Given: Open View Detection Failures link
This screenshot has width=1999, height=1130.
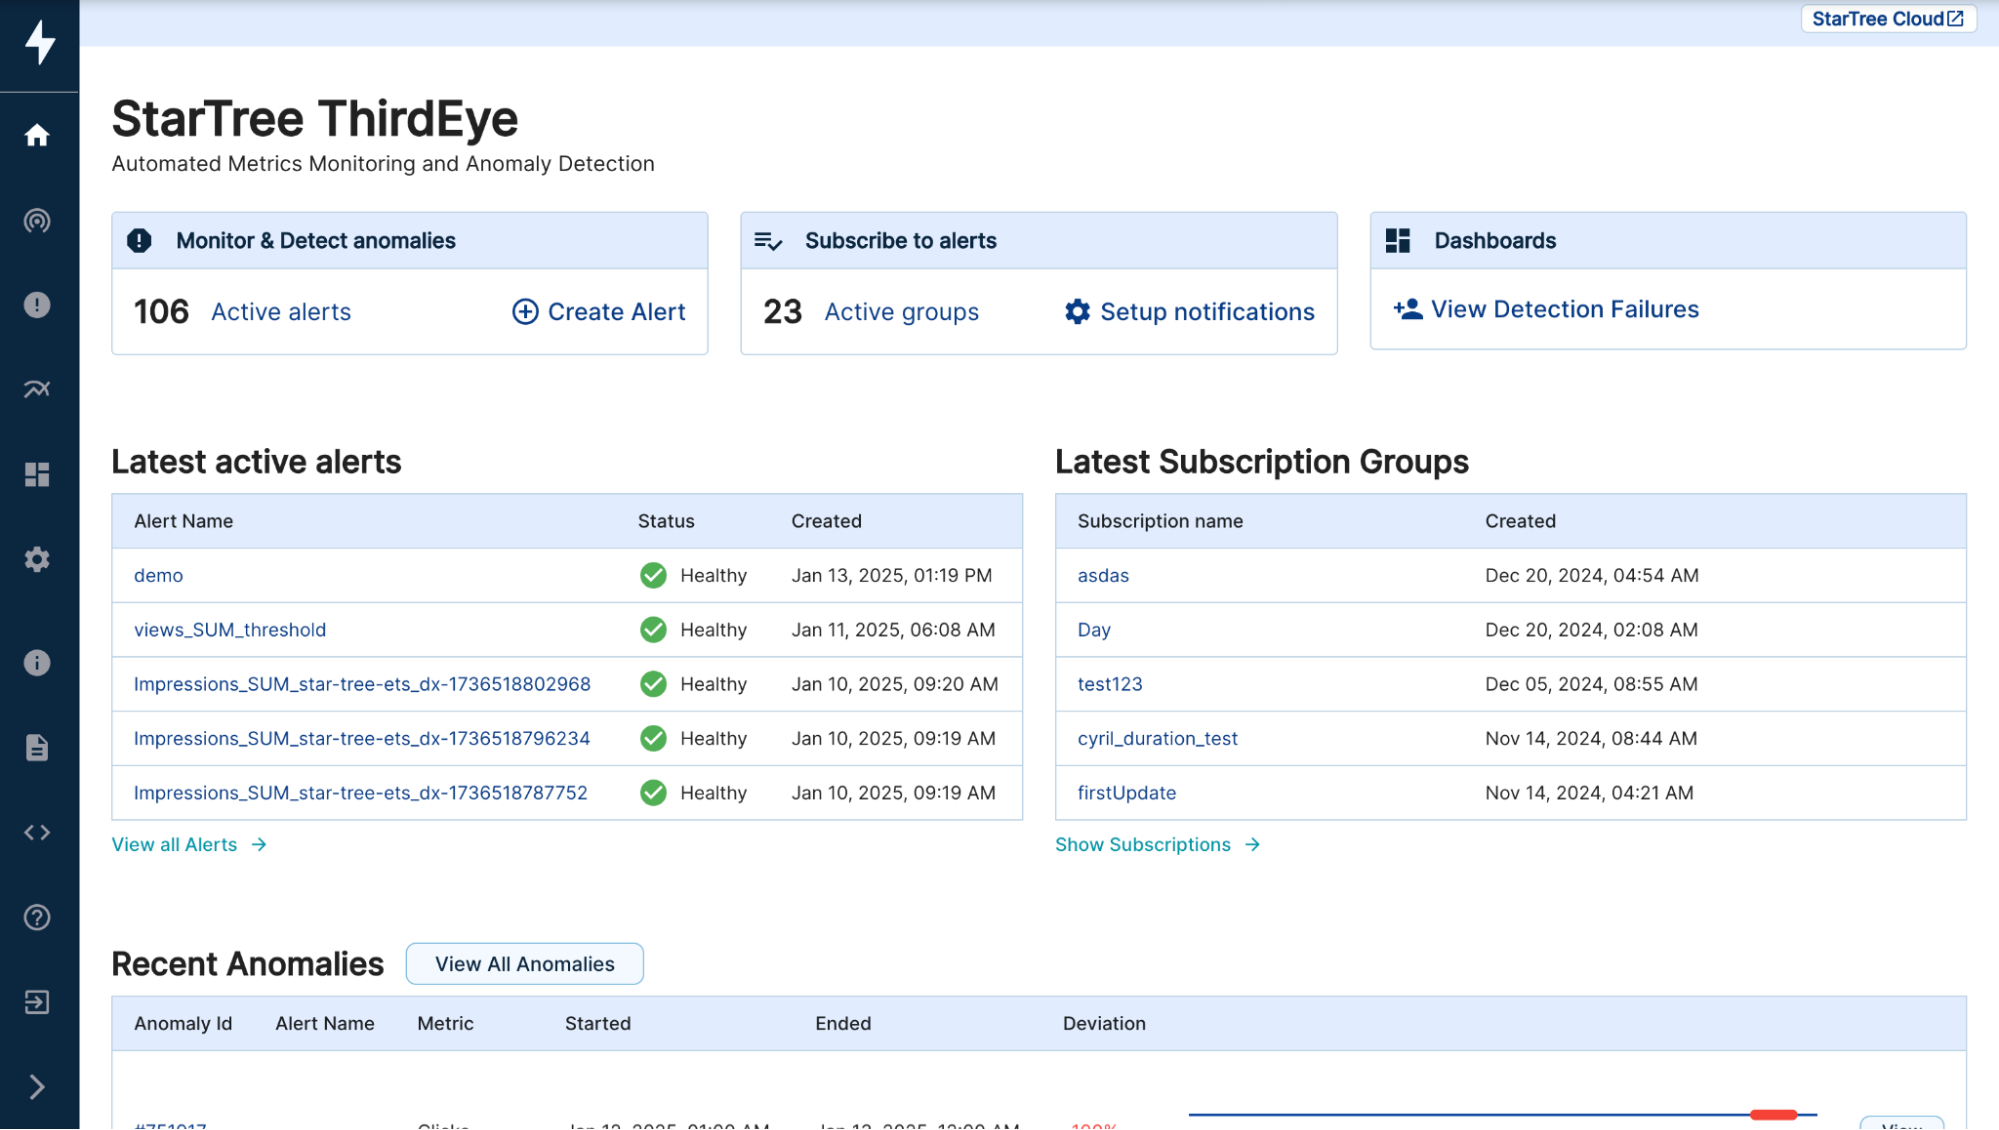Looking at the screenshot, I should (1546, 310).
